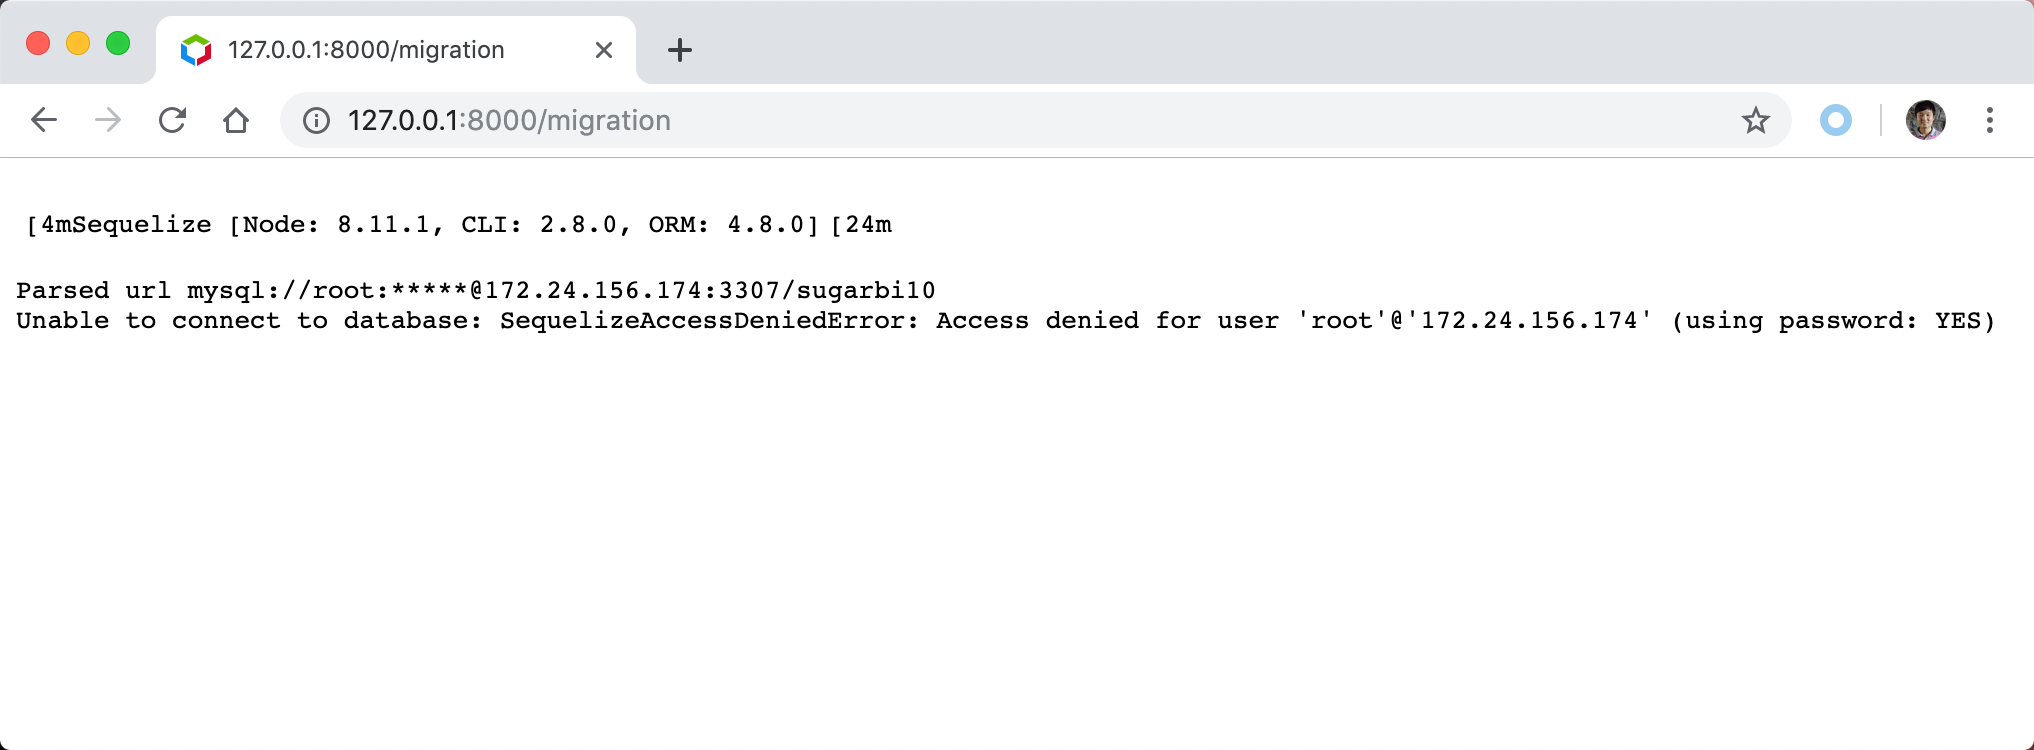Focus the address bar URL text

tap(509, 121)
